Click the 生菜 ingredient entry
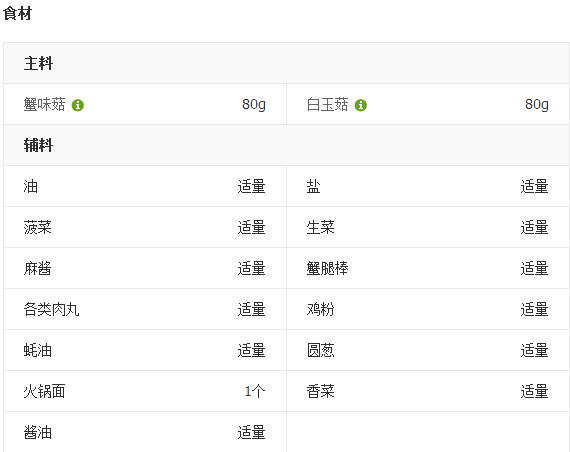The image size is (570, 452). point(320,228)
